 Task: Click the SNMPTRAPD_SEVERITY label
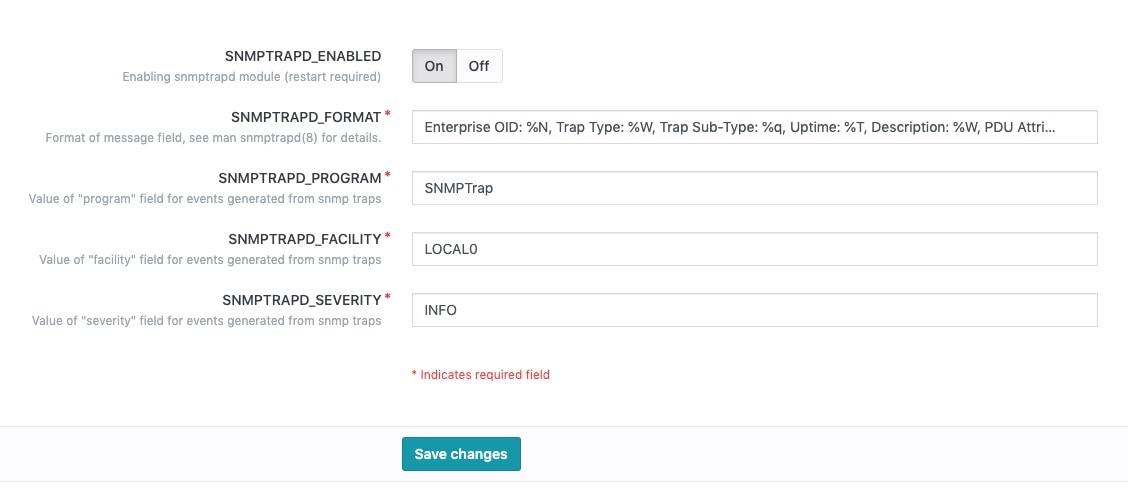click(302, 299)
